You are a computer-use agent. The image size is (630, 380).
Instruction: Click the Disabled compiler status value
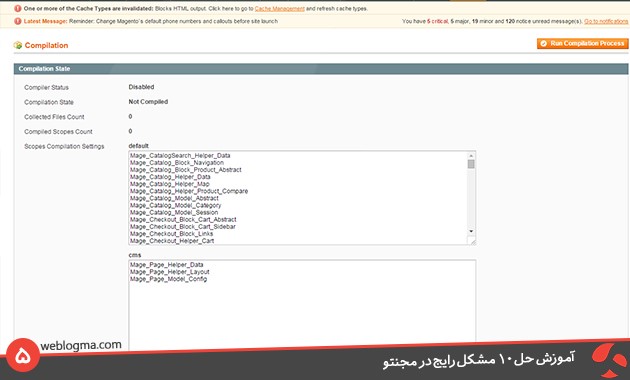[x=141, y=87]
